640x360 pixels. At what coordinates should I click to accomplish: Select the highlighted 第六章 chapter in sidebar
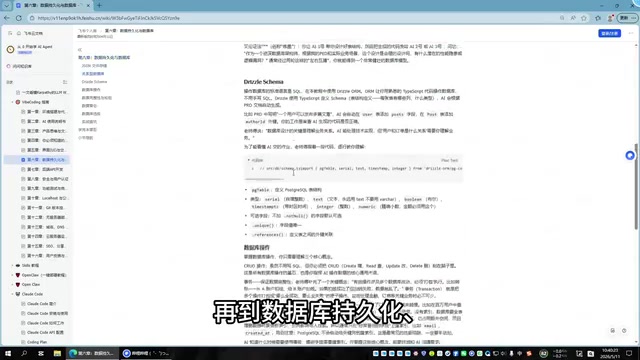37,160
